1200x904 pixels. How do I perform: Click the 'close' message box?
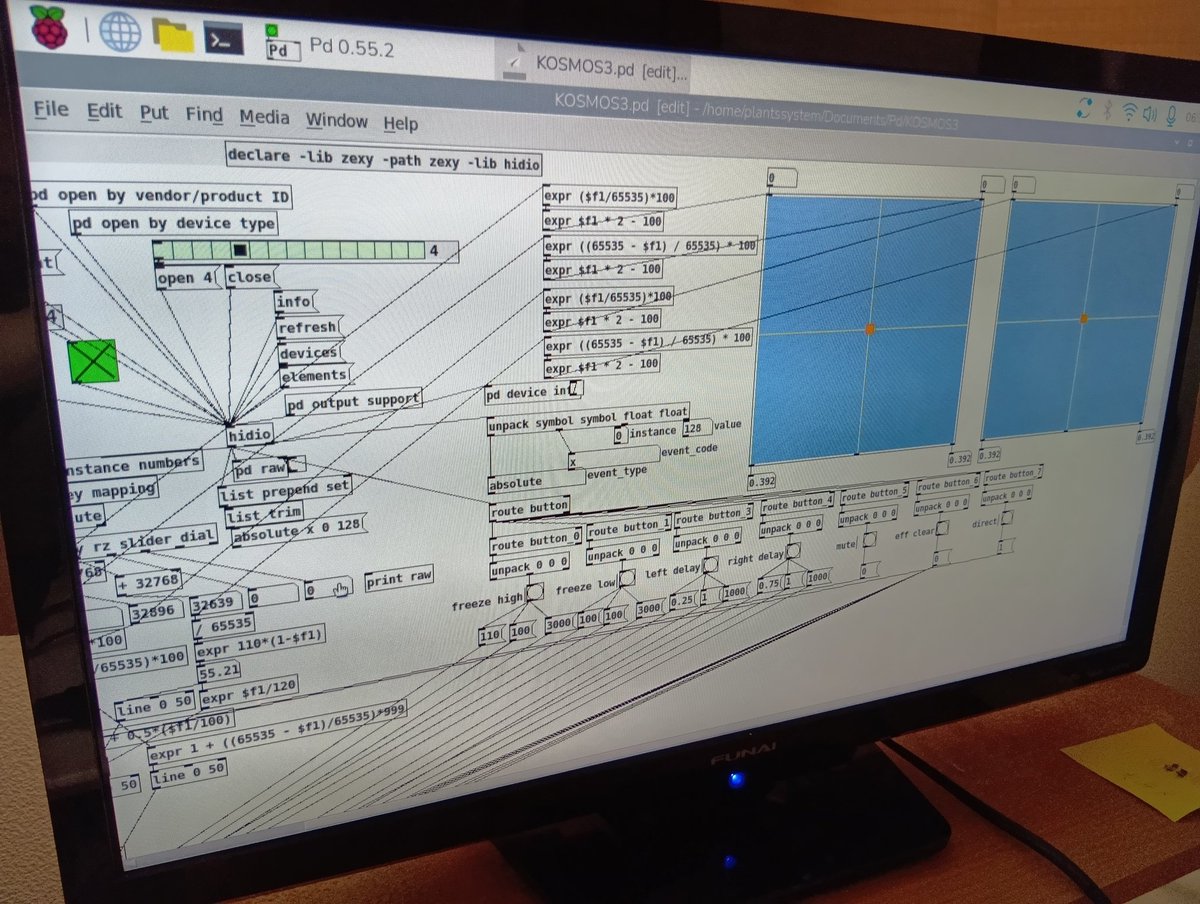coord(251,277)
